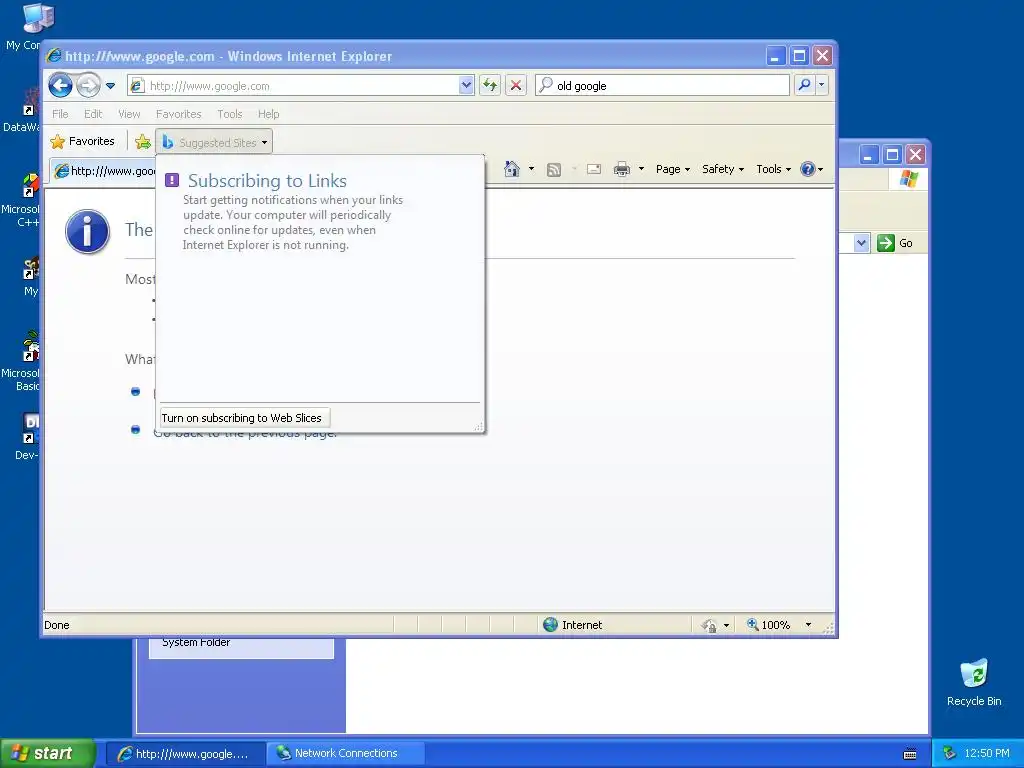Open the Safety command bar menu
Viewport: 1024px width, 768px height.
coord(723,169)
